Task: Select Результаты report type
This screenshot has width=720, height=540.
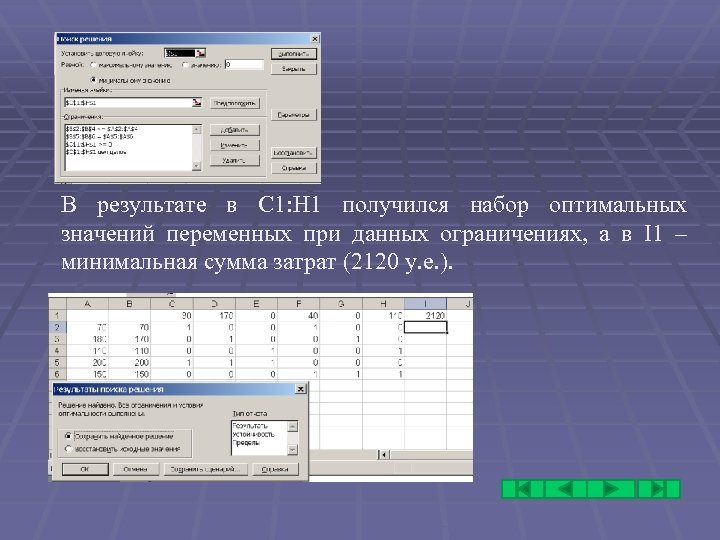Action: (250, 426)
